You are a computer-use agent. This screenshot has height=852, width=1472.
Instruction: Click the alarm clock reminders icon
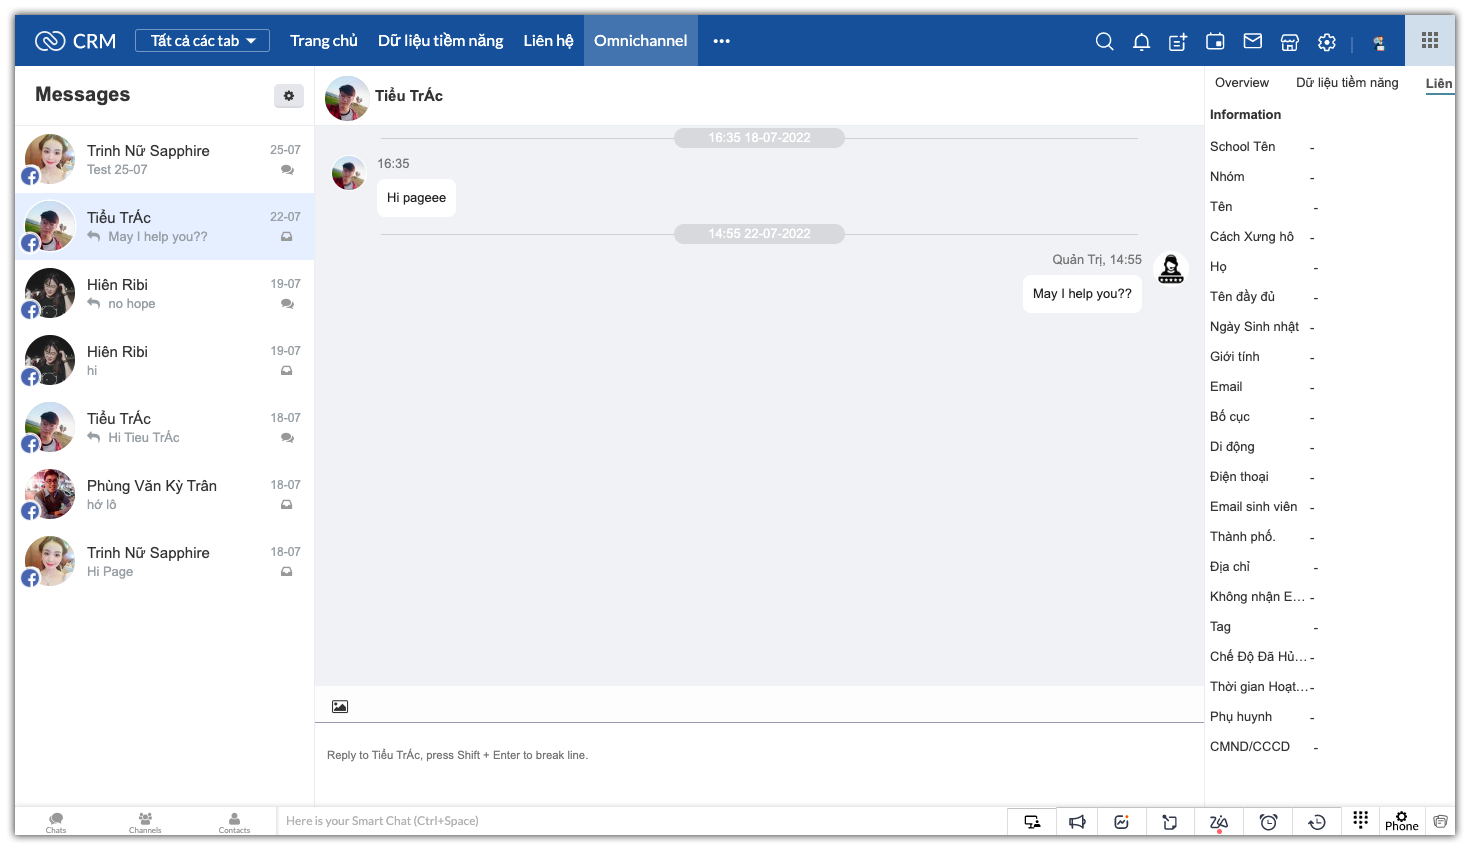click(x=1268, y=822)
